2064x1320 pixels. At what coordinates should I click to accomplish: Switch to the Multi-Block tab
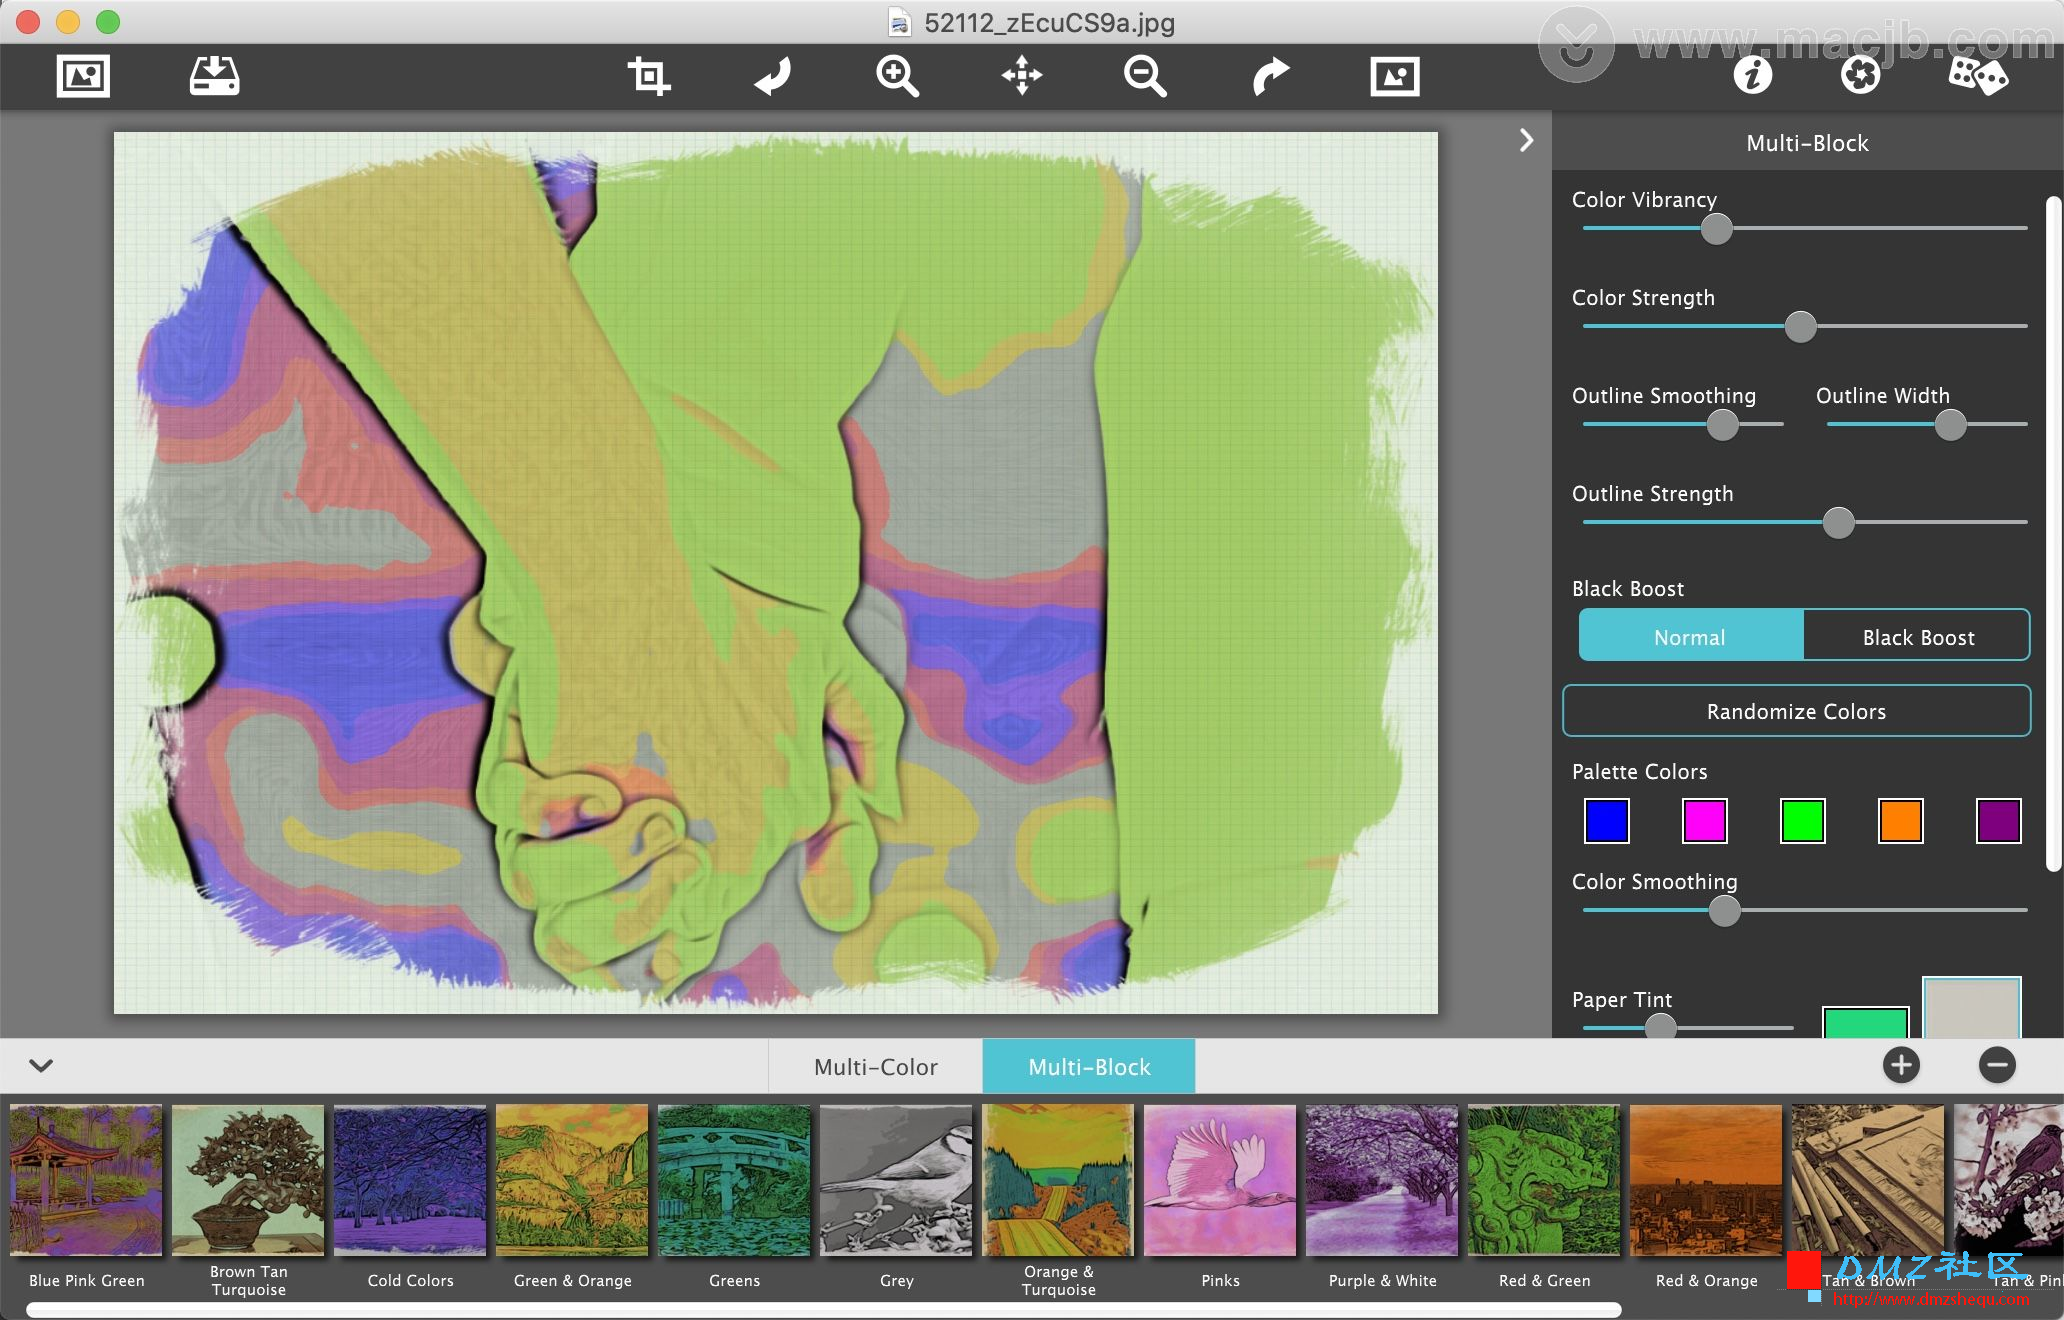[1089, 1067]
